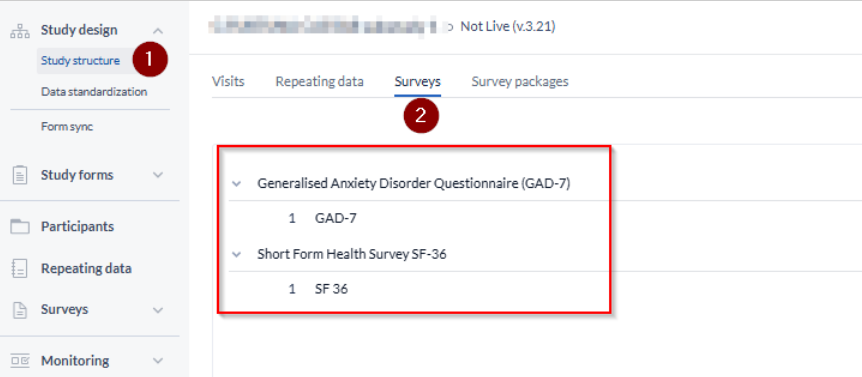Click the Study design hierarchy icon
862x377 pixels.
[x=20, y=31]
